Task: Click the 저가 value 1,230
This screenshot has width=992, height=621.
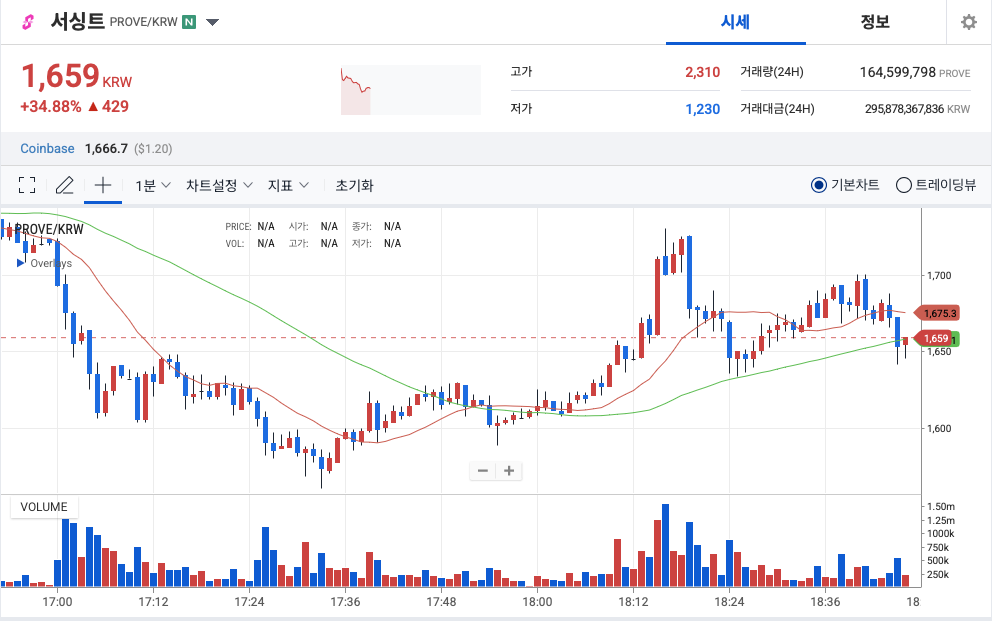Action: (x=702, y=109)
